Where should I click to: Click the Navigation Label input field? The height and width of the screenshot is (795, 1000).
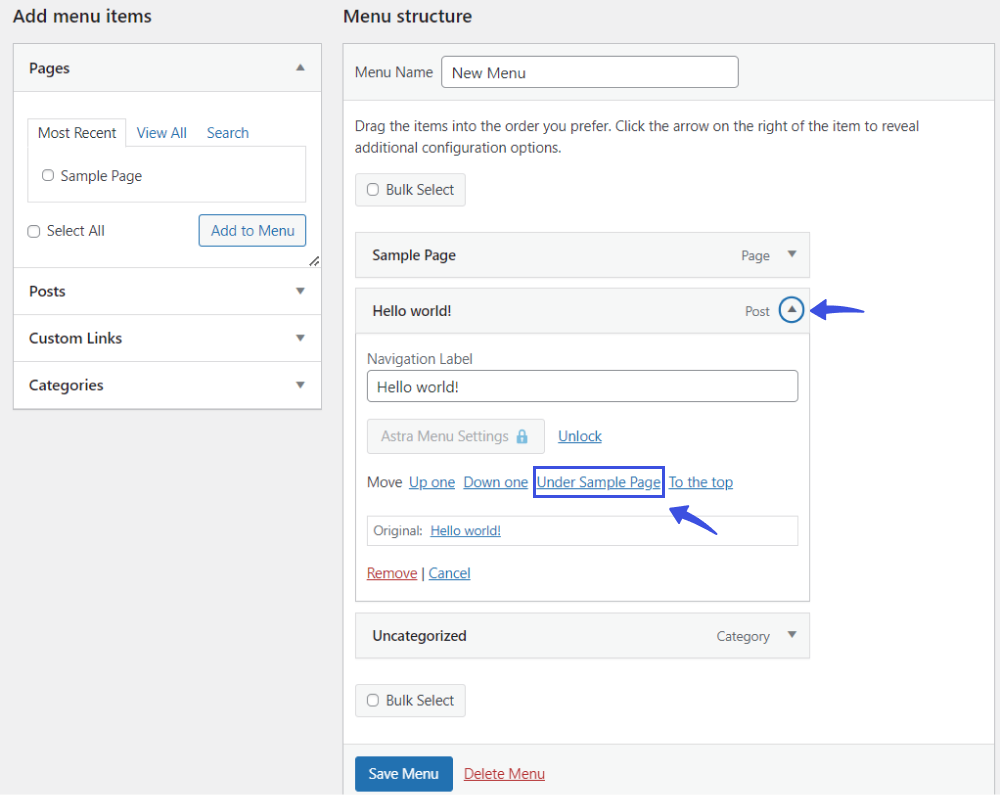coord(582,386)
